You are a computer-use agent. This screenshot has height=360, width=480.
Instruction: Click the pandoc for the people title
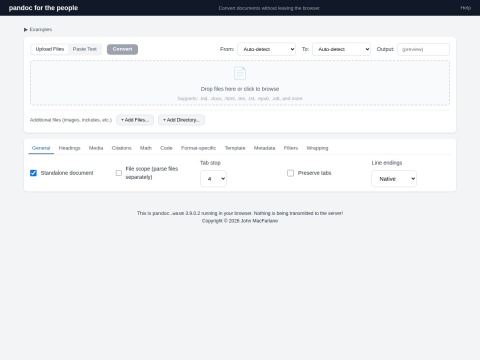pos(43,8)
